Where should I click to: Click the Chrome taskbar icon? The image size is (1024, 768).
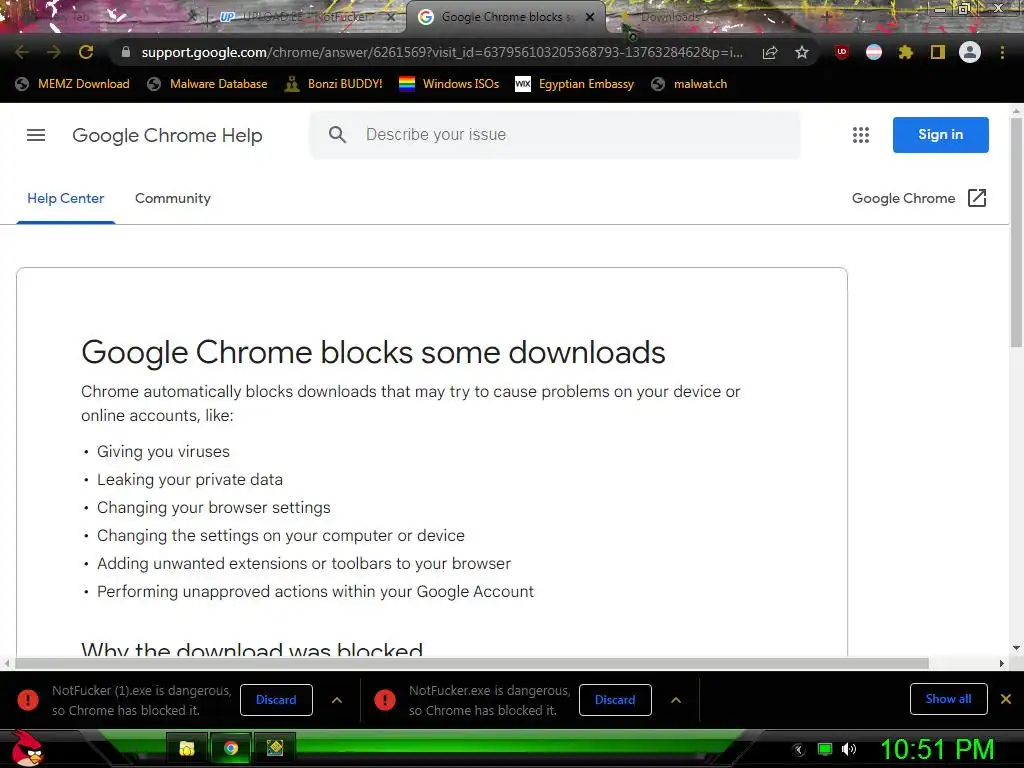tap(231, 748)
